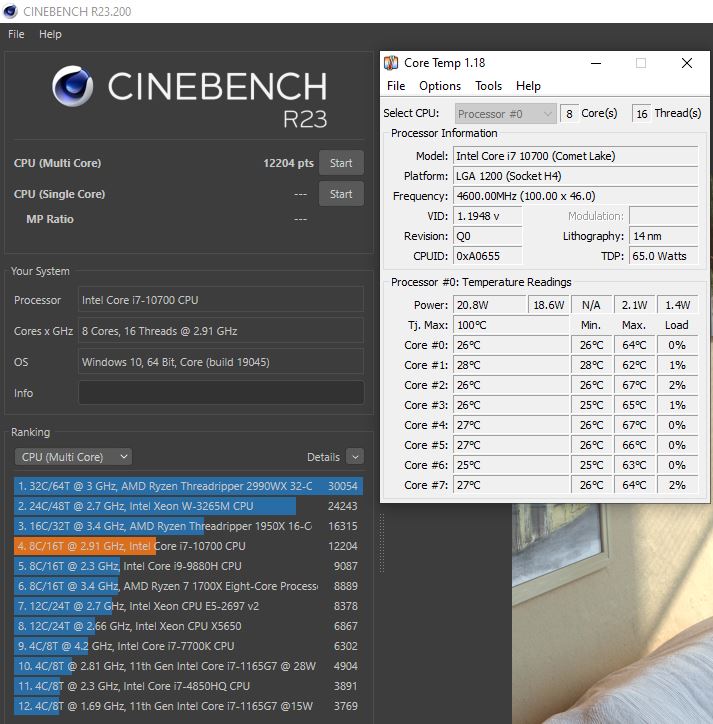Select ranking row 9 Core i7-7700K
Screen dimensions: 713x724
pyautogui.click(x=188, y=646)
